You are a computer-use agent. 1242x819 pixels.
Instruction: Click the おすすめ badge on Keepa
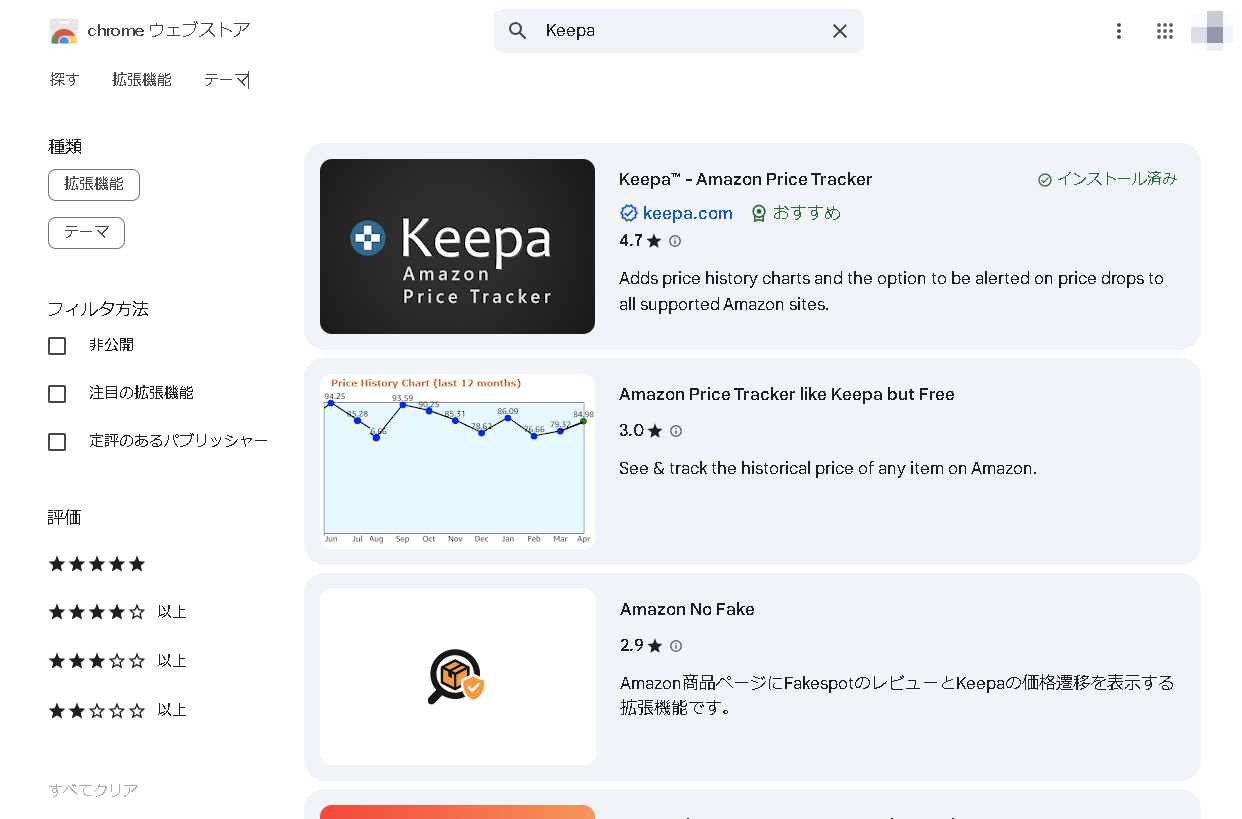pyautogui.click(x=796, y=212)
